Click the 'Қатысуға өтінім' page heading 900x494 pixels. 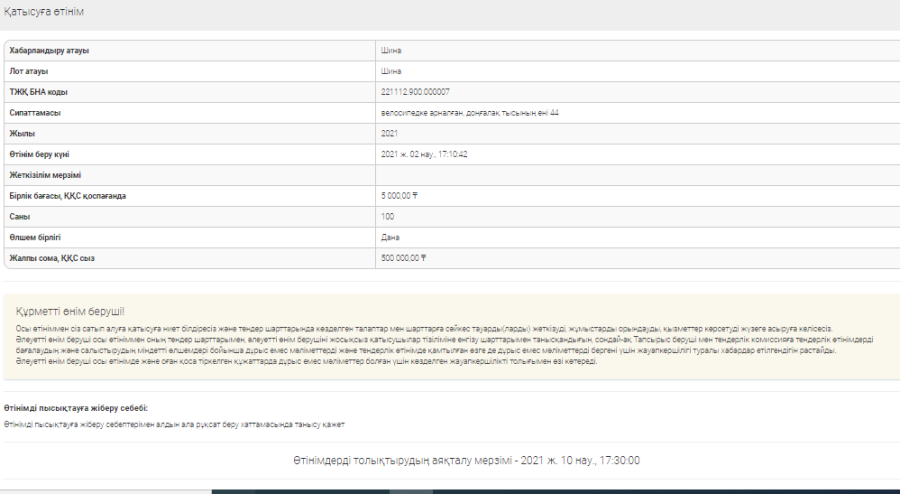click(44, 11)
